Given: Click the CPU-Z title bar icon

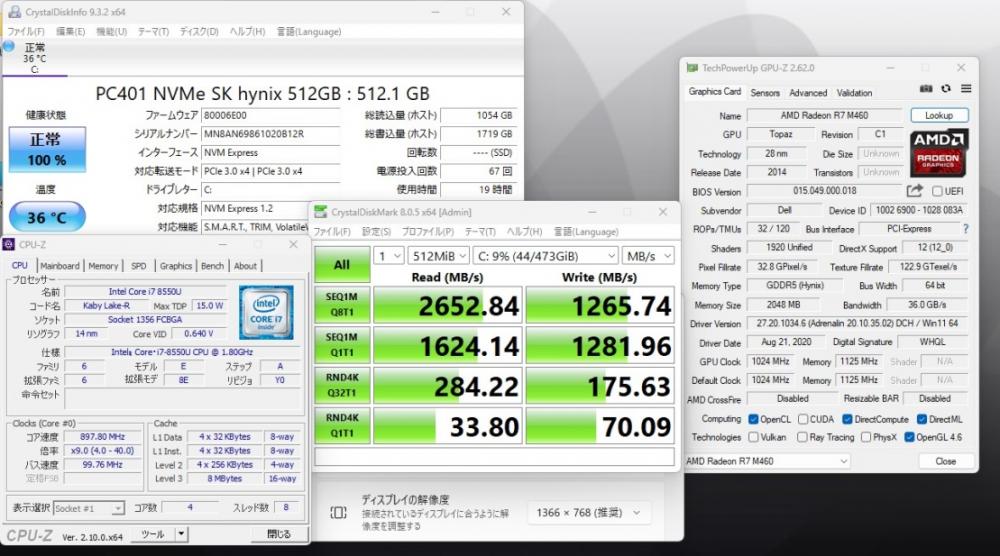Looking at the screenshot, I should coord(8,244).
